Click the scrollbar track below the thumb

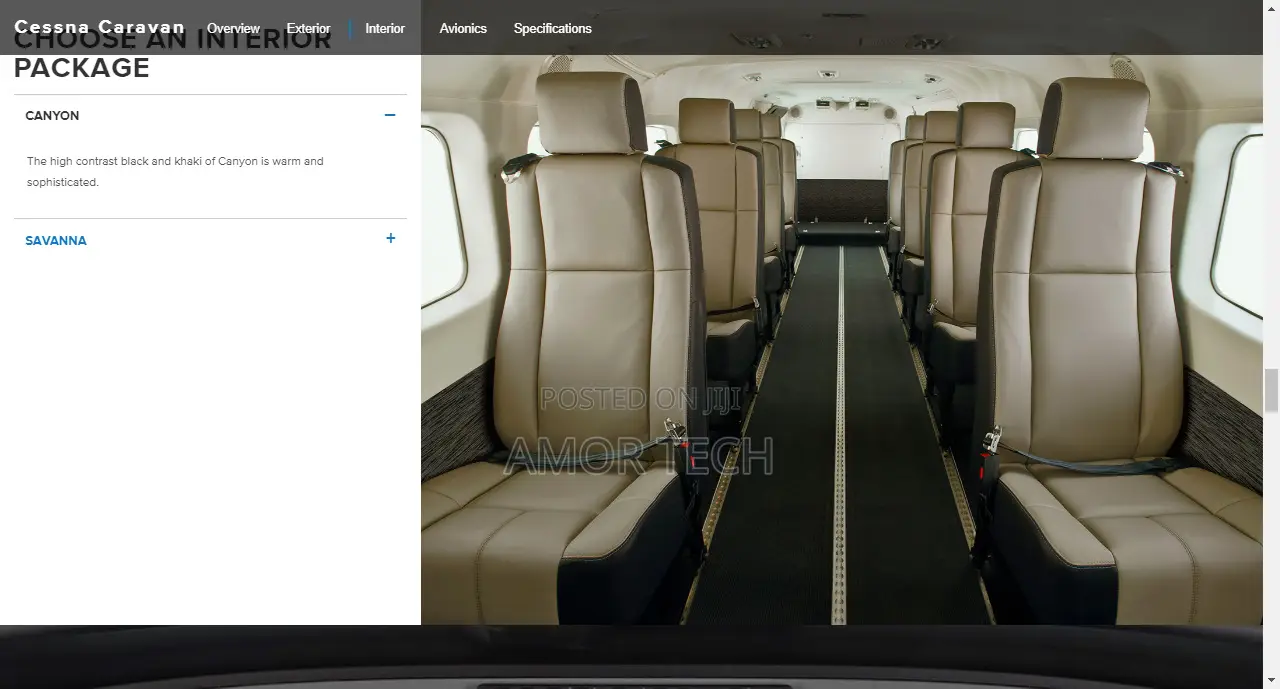1272,542
